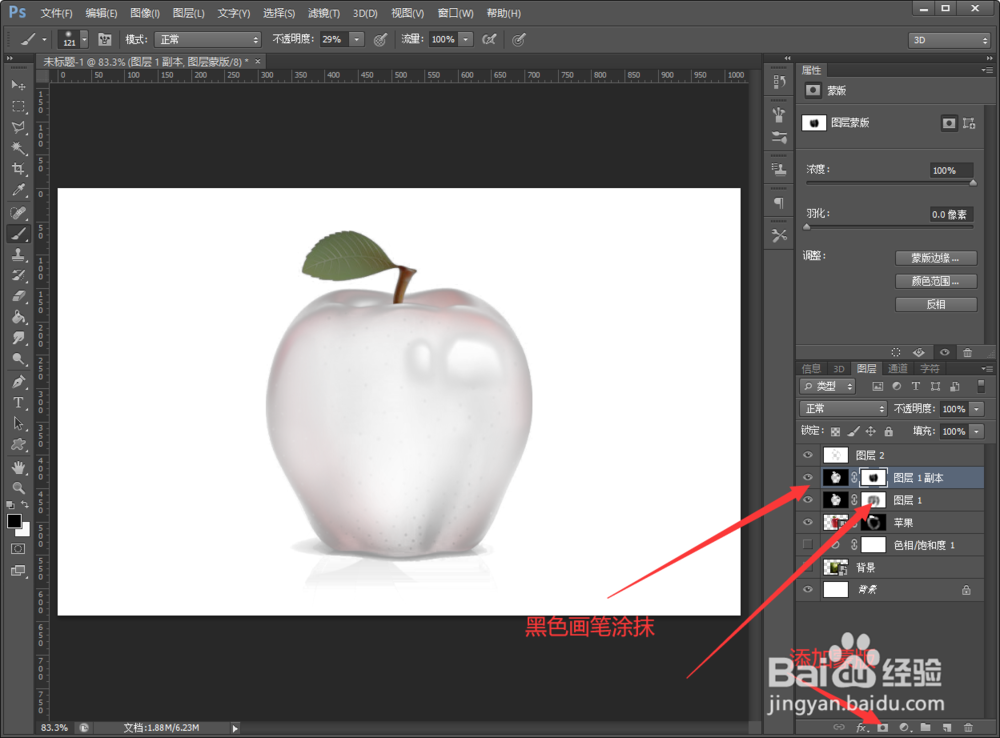Select the Rectangular Marquee tool
The width and height of the screenshot is (1000, 738).
(x=18, y=107)
